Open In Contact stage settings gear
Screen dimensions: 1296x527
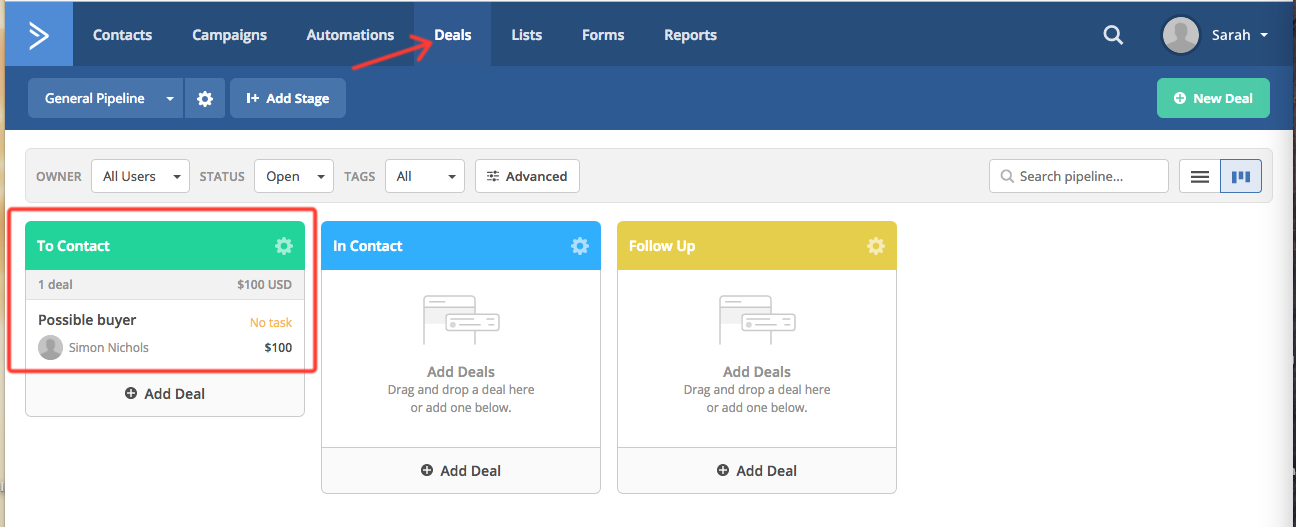[x=580, y=246]
